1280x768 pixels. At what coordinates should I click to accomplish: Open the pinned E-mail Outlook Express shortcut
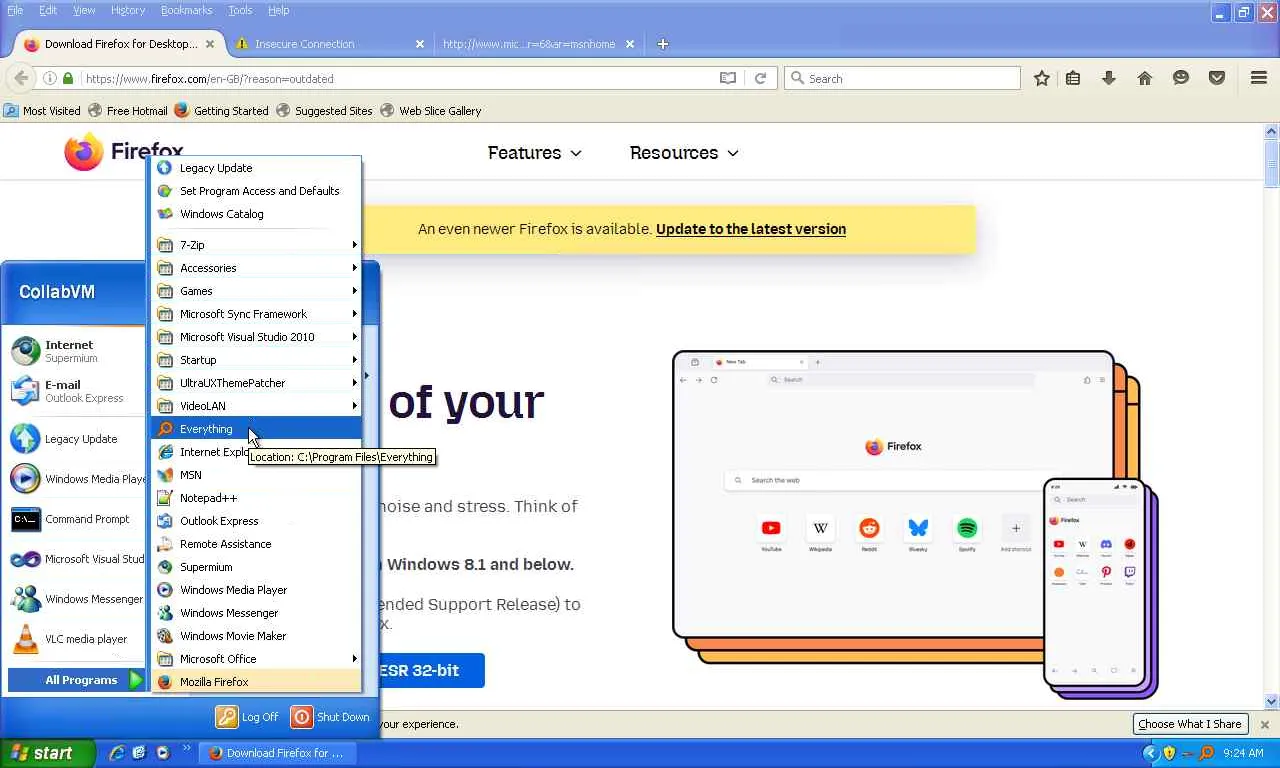pos(78,391)
